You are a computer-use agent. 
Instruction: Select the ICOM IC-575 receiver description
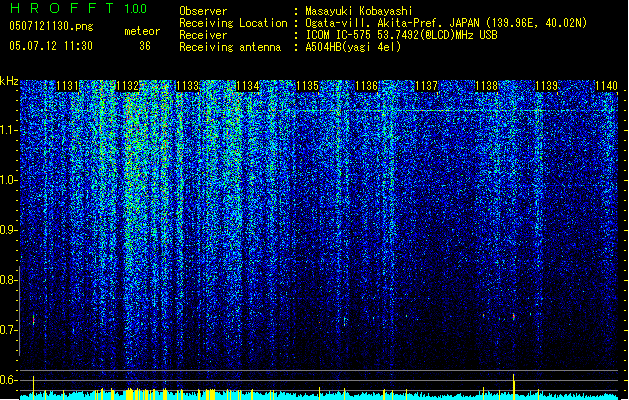point(401,35)
